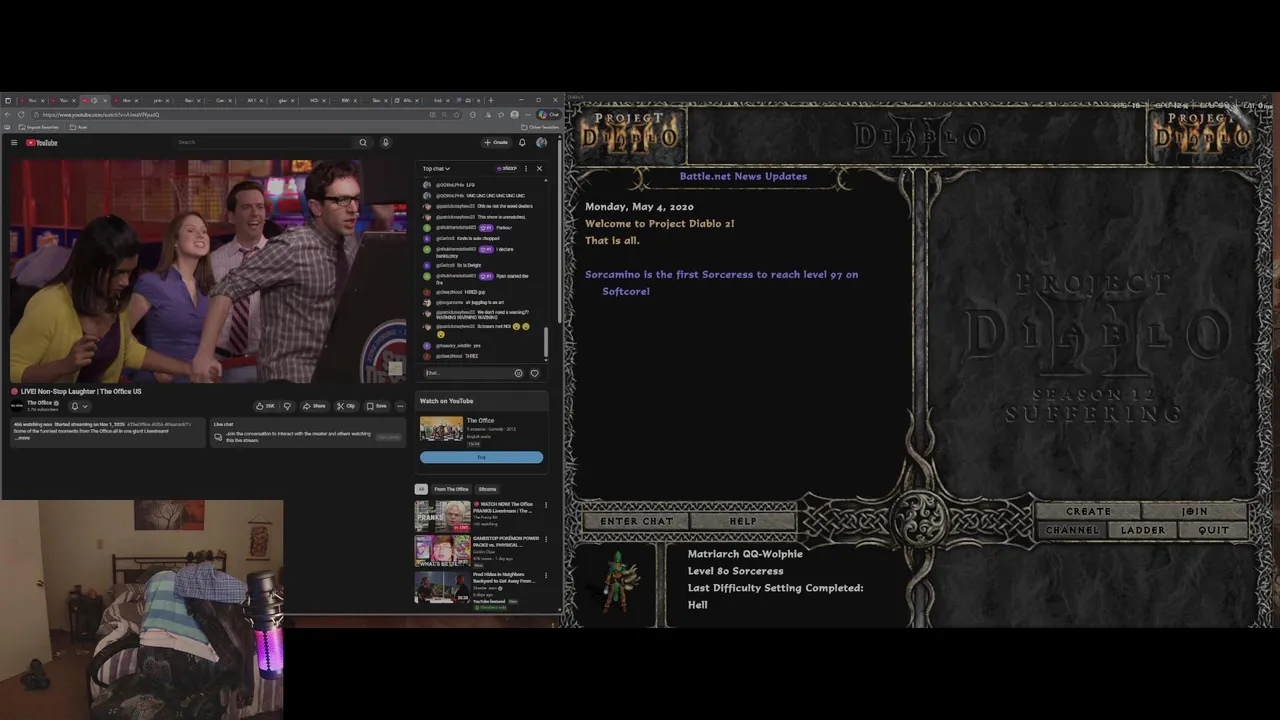Go to the YouTube home logo
This screenshot has height=720, width=1280.
[42, 143]
